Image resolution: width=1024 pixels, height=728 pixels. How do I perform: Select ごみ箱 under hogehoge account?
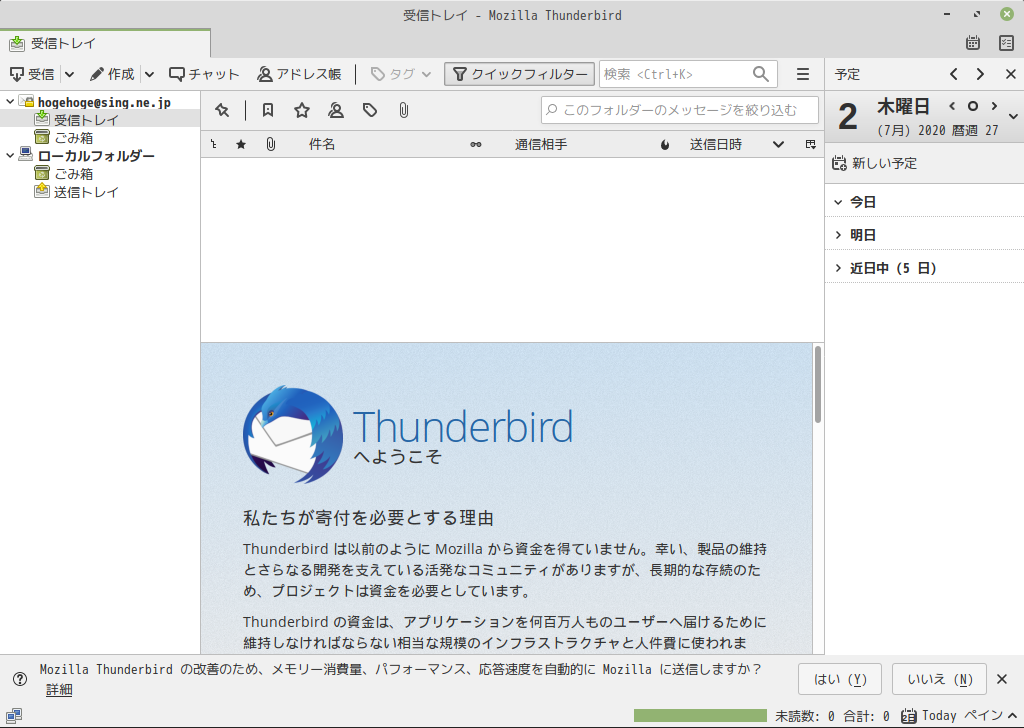coord(99,138)
